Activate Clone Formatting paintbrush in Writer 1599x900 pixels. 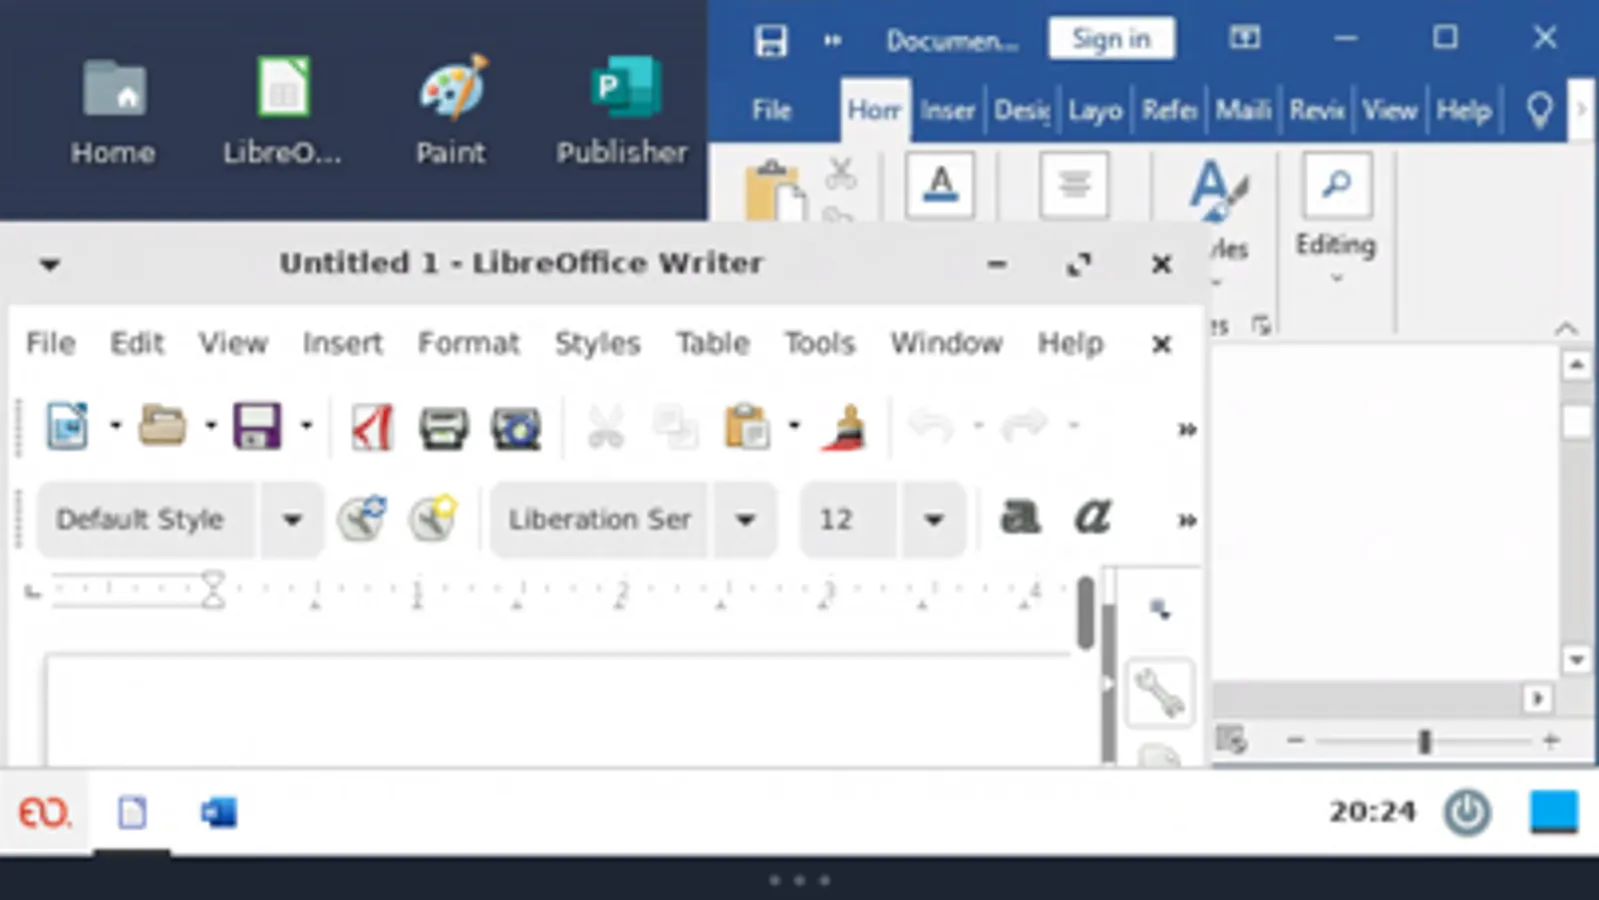click(x=844, y=427)
